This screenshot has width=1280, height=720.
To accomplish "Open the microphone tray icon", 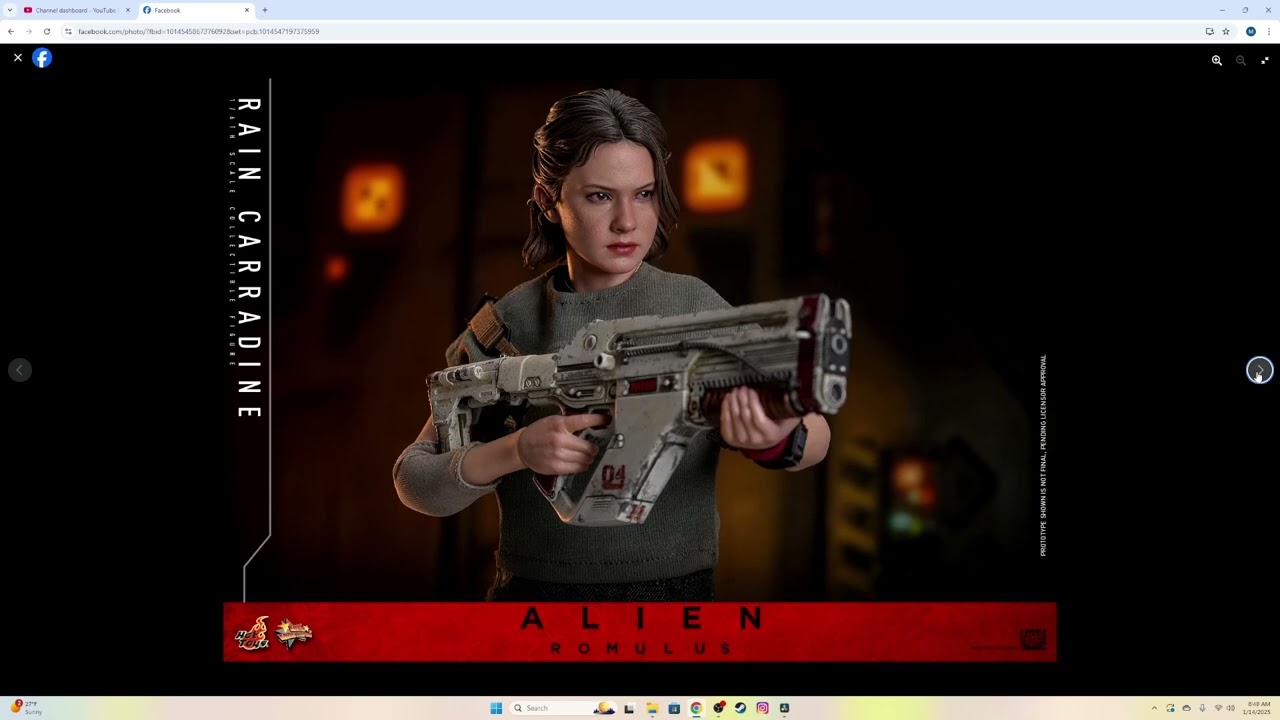I will [1202, 708].
